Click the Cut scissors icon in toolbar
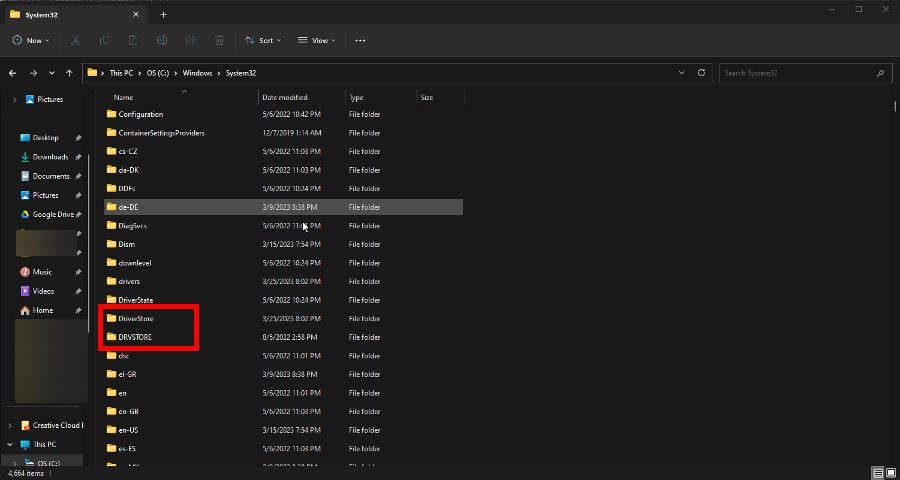This screenshot has height=480, width=900. [x=75, y=40]
